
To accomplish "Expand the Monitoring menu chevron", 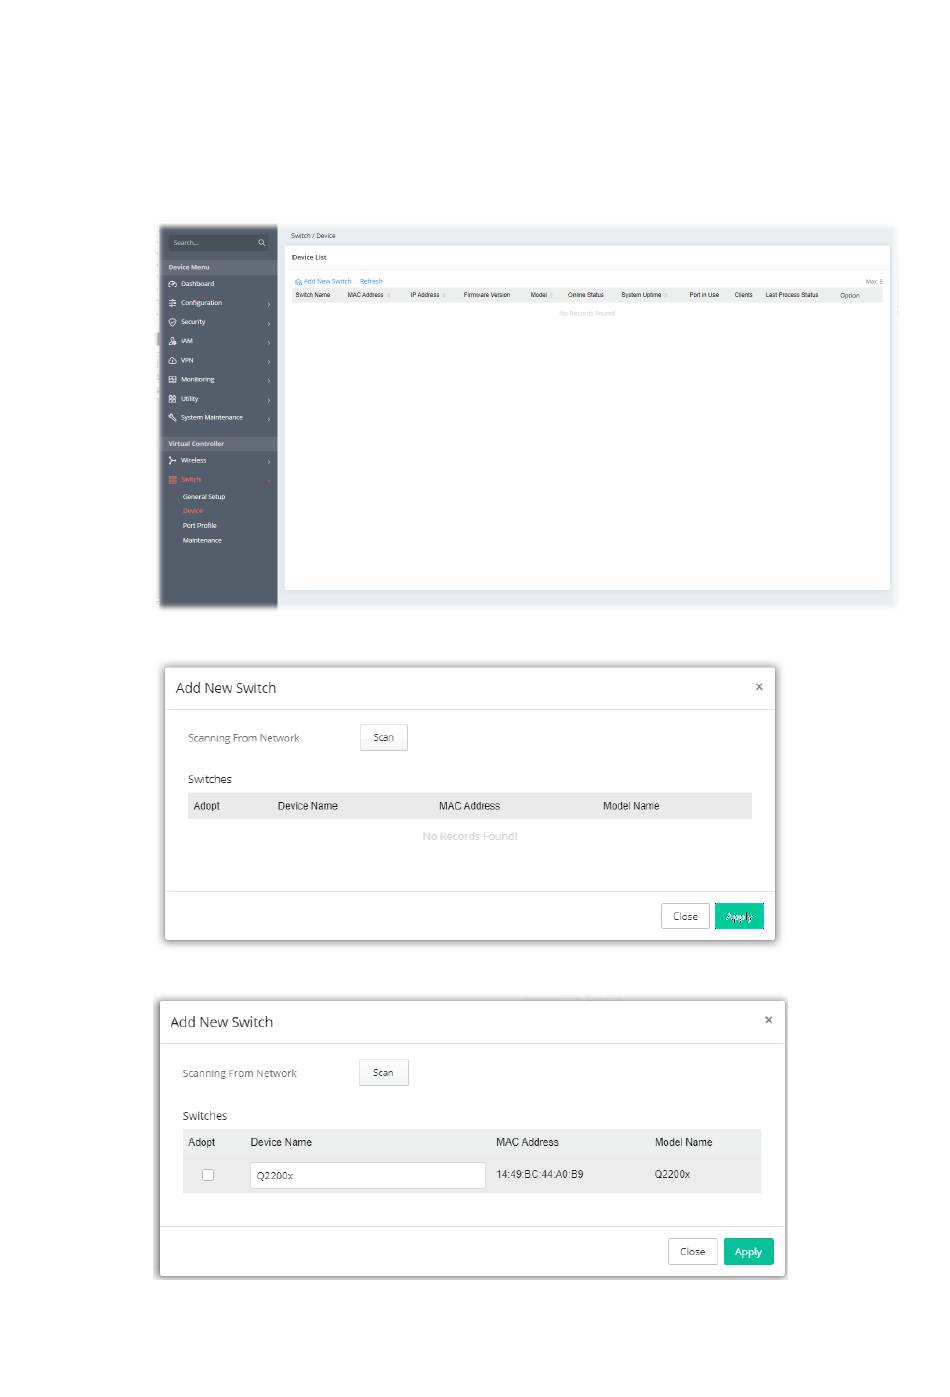I will (269, 380).
